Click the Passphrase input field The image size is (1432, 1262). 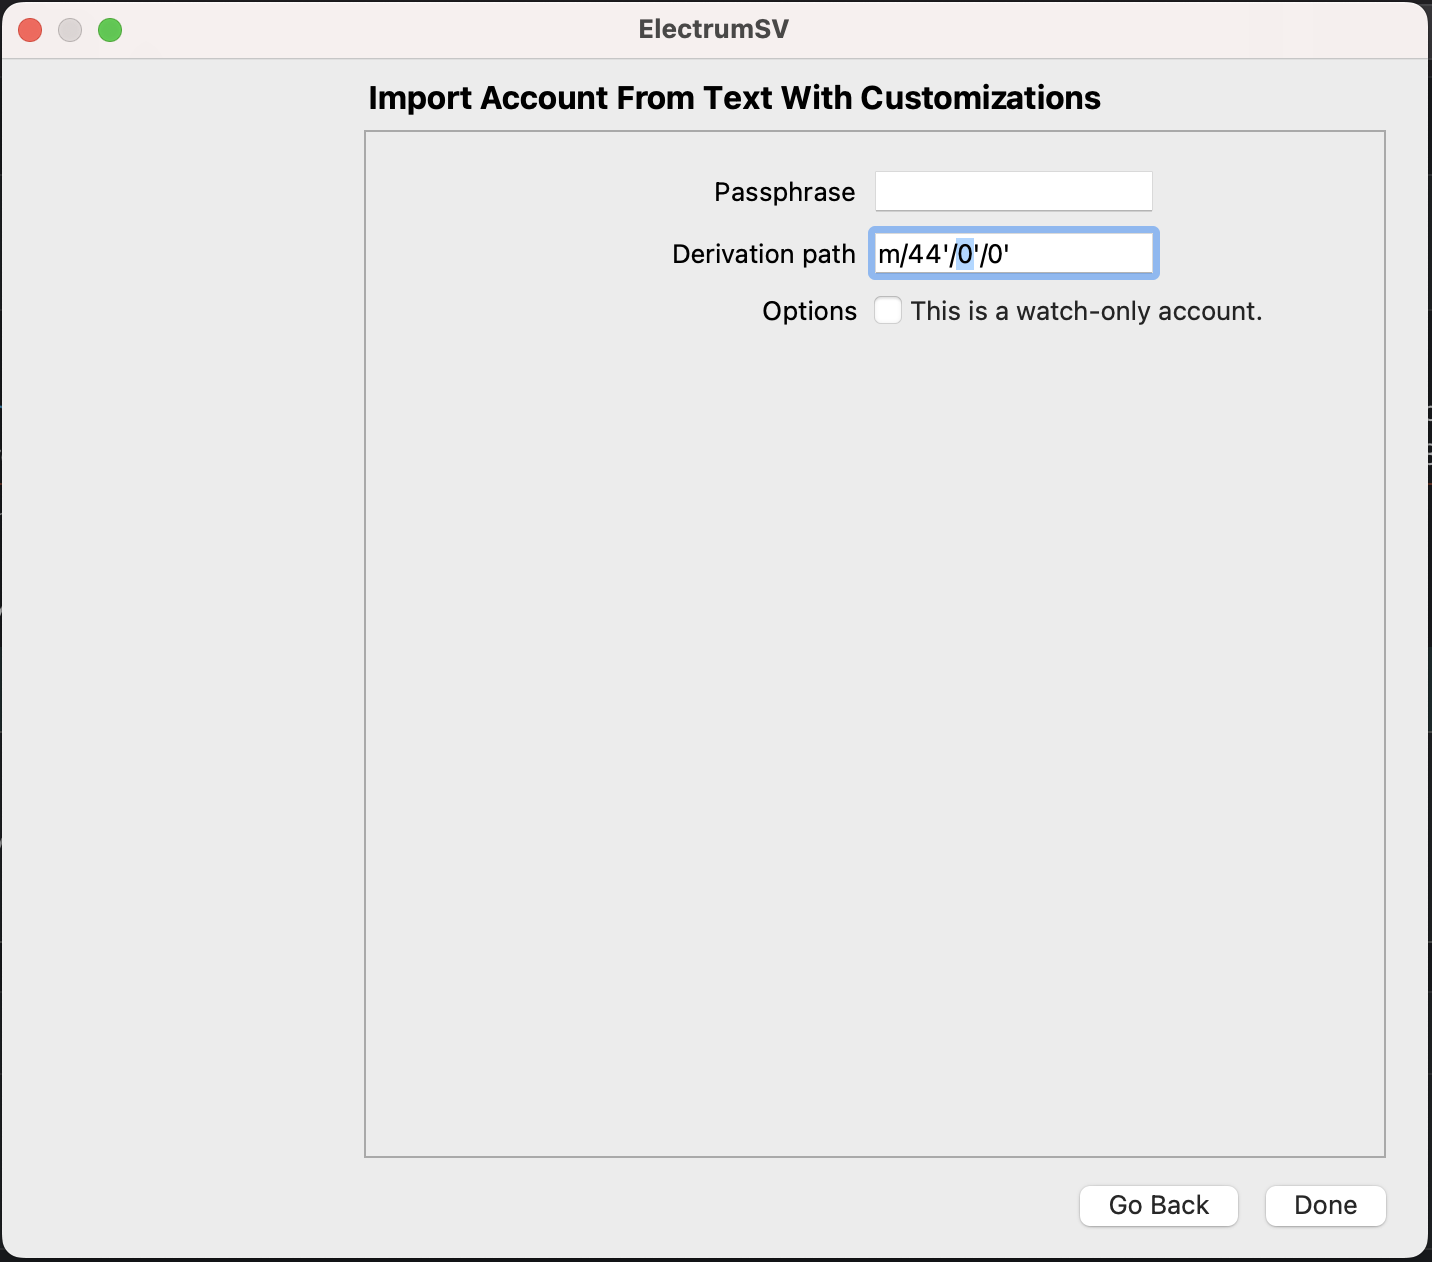point(1013,191)
